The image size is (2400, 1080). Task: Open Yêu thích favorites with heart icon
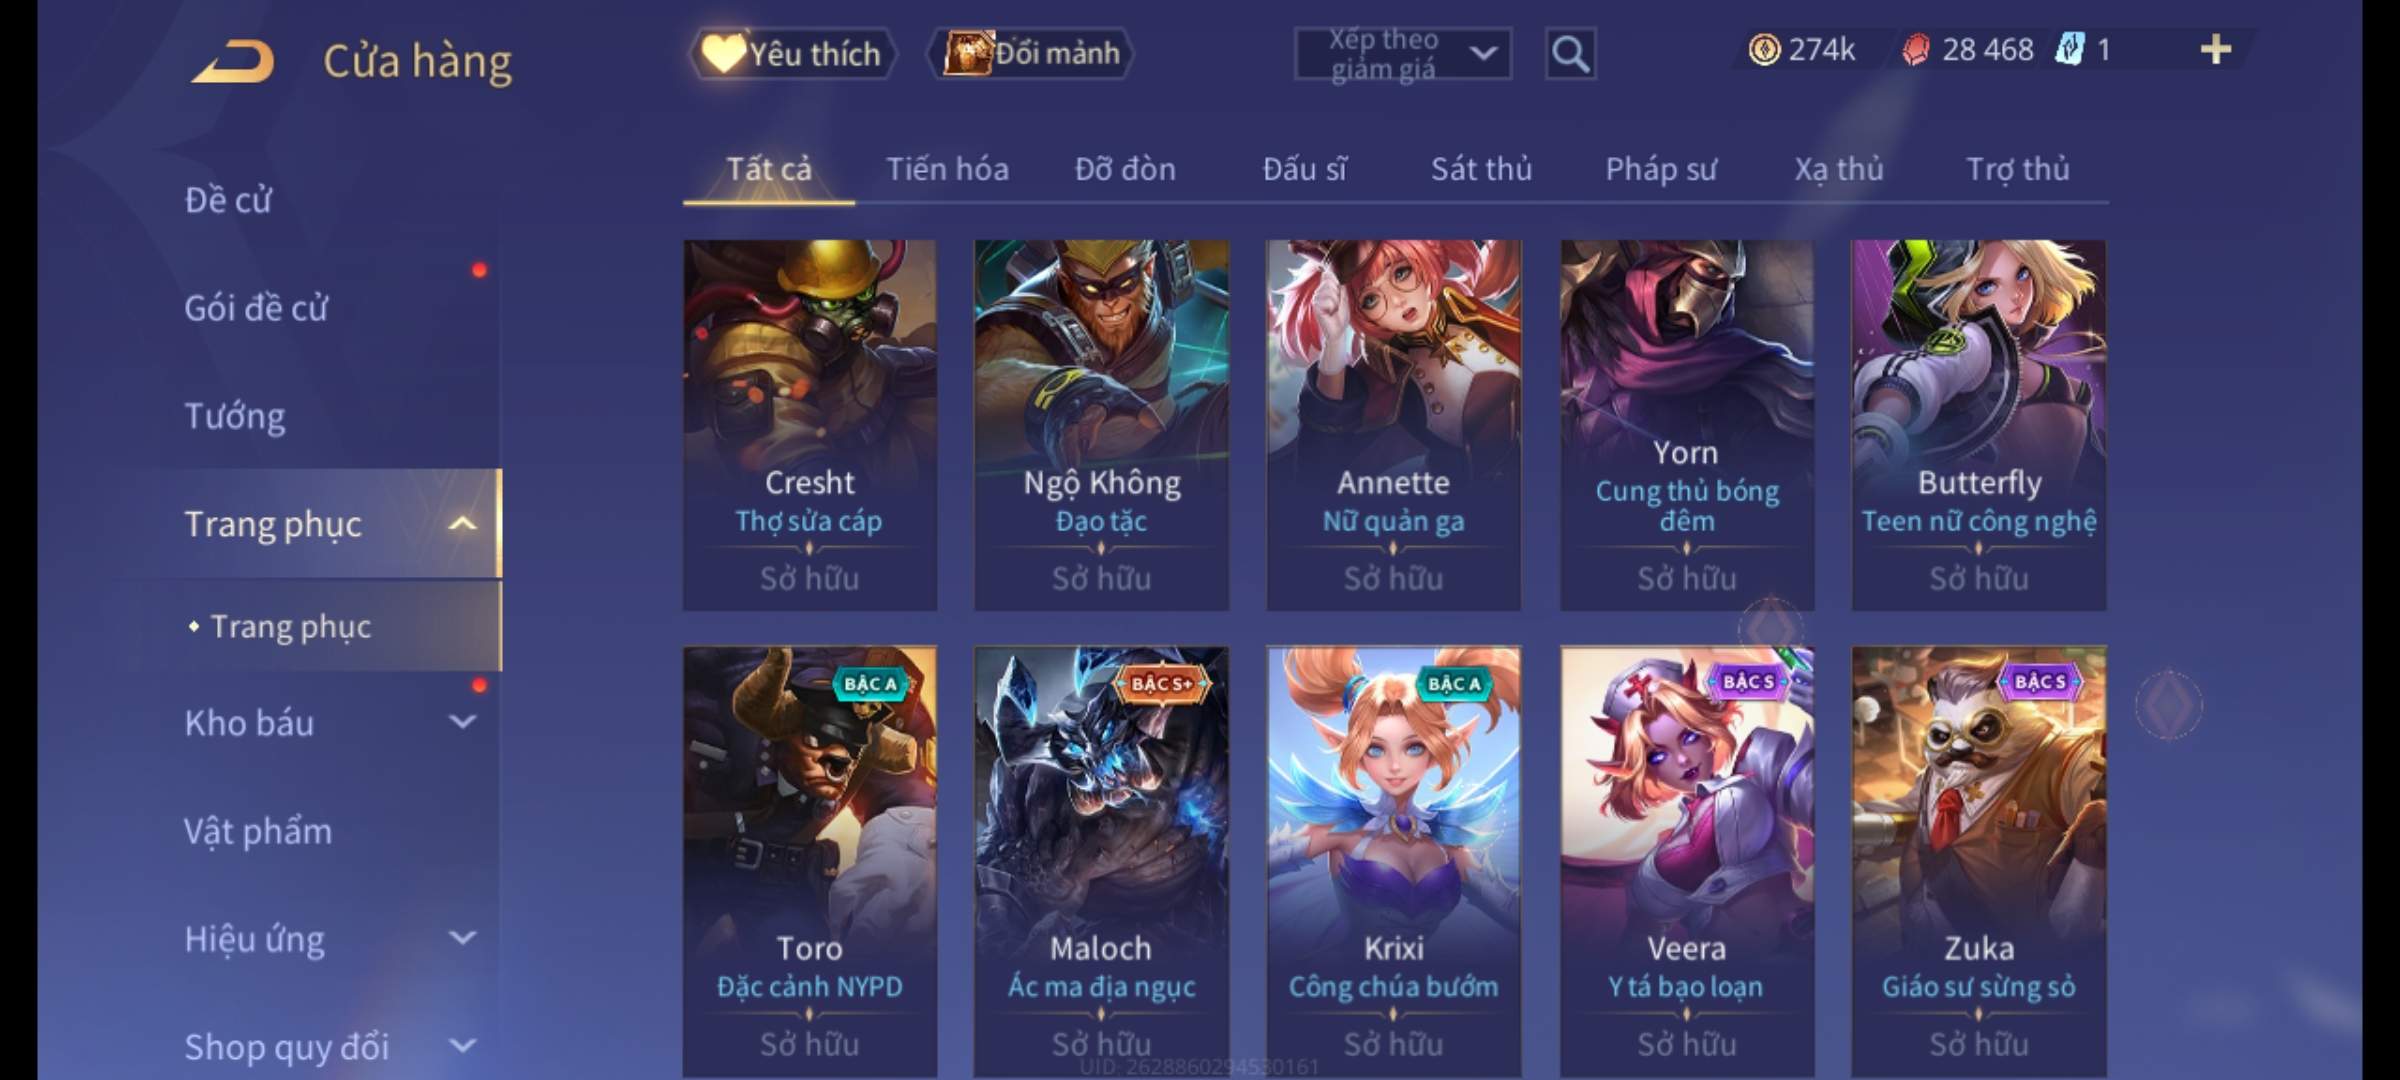point(792,53)
